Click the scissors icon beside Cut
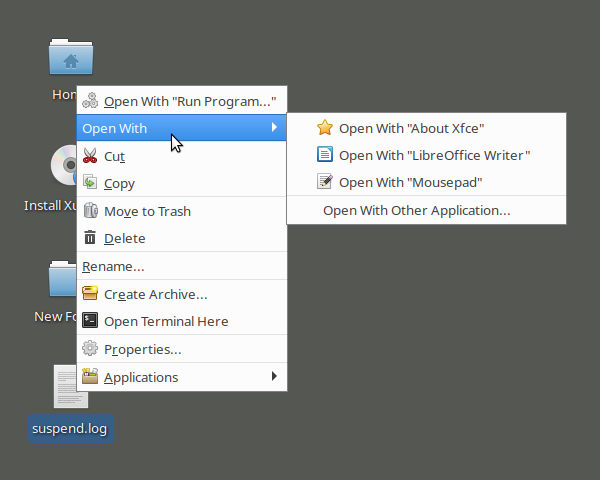600x480 pixels. point(90,156)
